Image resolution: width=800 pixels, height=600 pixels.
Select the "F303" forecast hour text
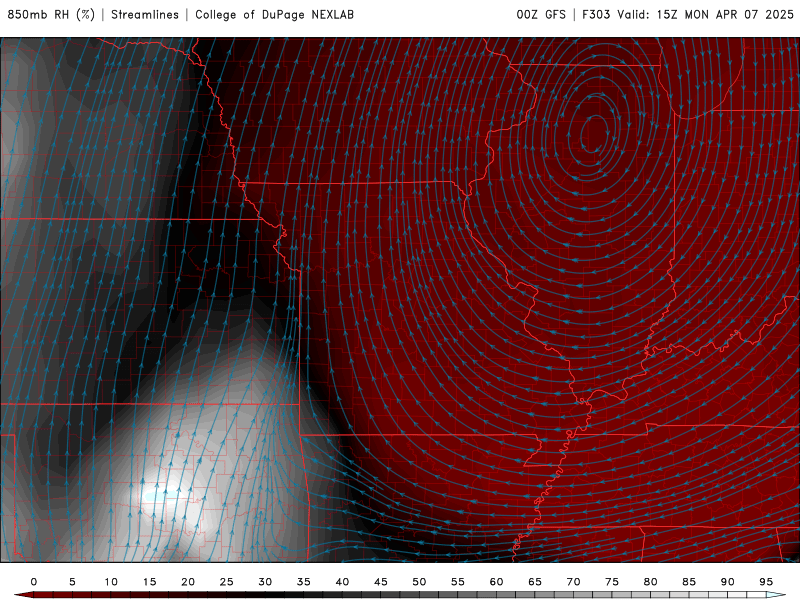596,14
